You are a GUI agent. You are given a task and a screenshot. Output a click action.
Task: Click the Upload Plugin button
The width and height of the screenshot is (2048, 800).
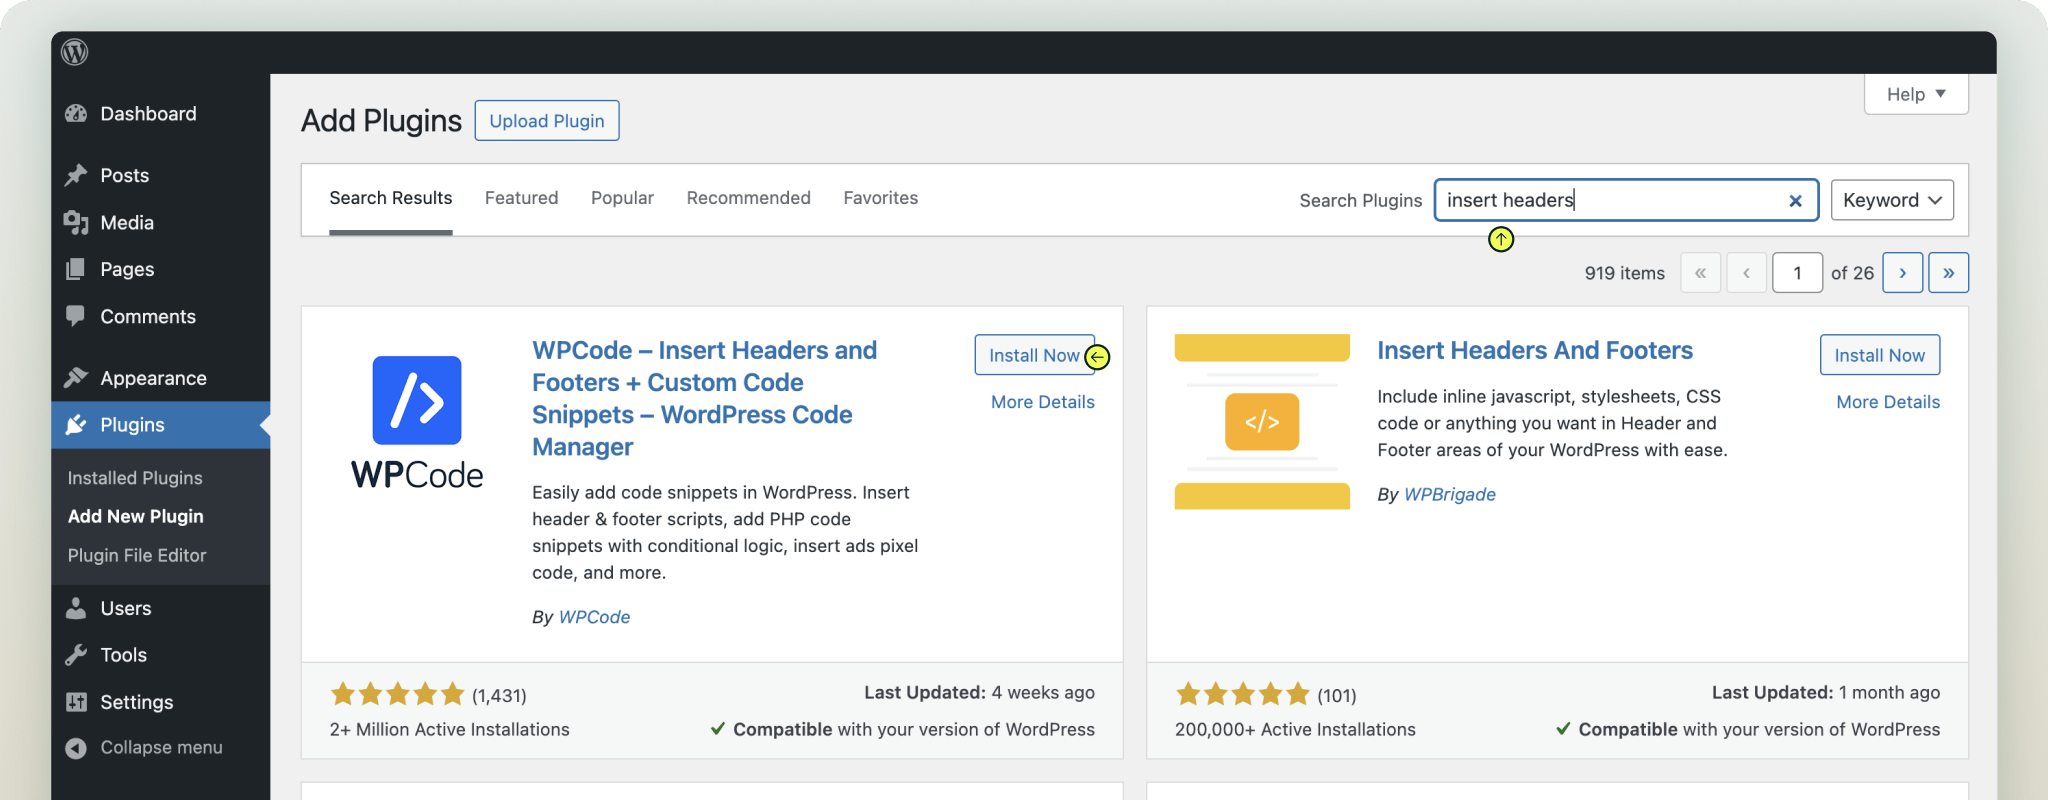547,121
